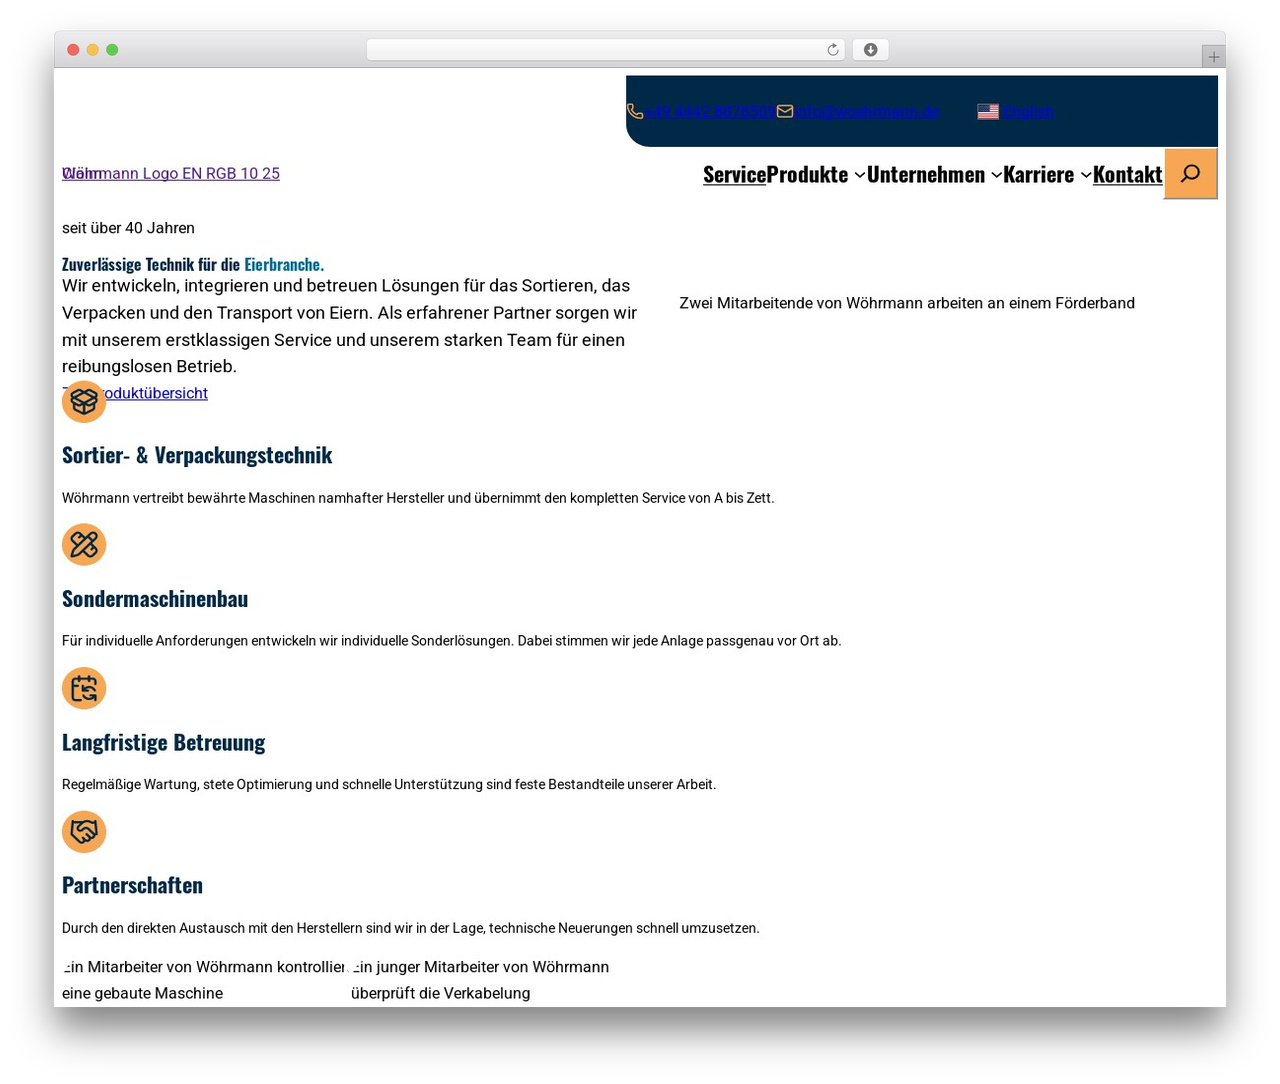1280x1084 pixels.
Task: Expand the Unternehmen submenu chevron
Action: pyautogui.click(x=996, y=175)
